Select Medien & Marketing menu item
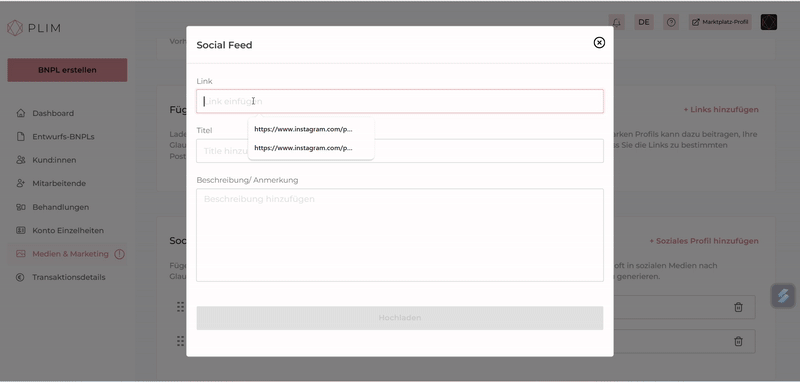 tap(70, 254)
